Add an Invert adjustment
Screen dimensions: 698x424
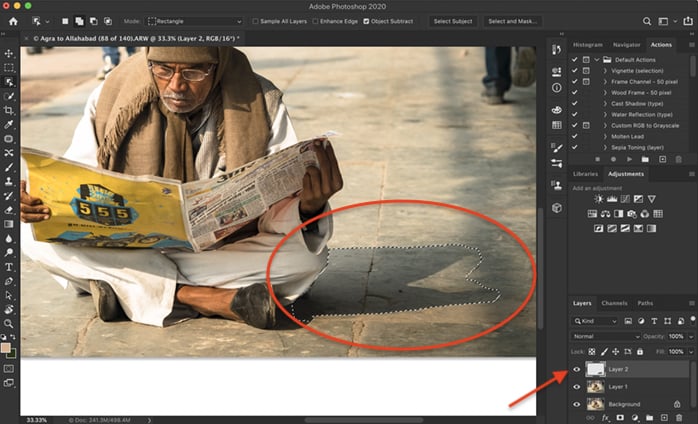coord(599,228)
